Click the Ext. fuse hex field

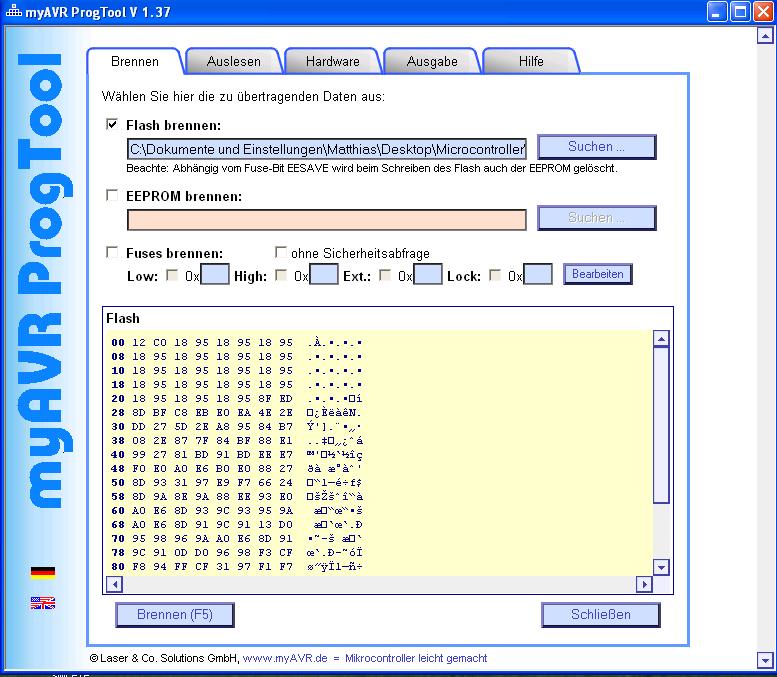coord(428,274)
